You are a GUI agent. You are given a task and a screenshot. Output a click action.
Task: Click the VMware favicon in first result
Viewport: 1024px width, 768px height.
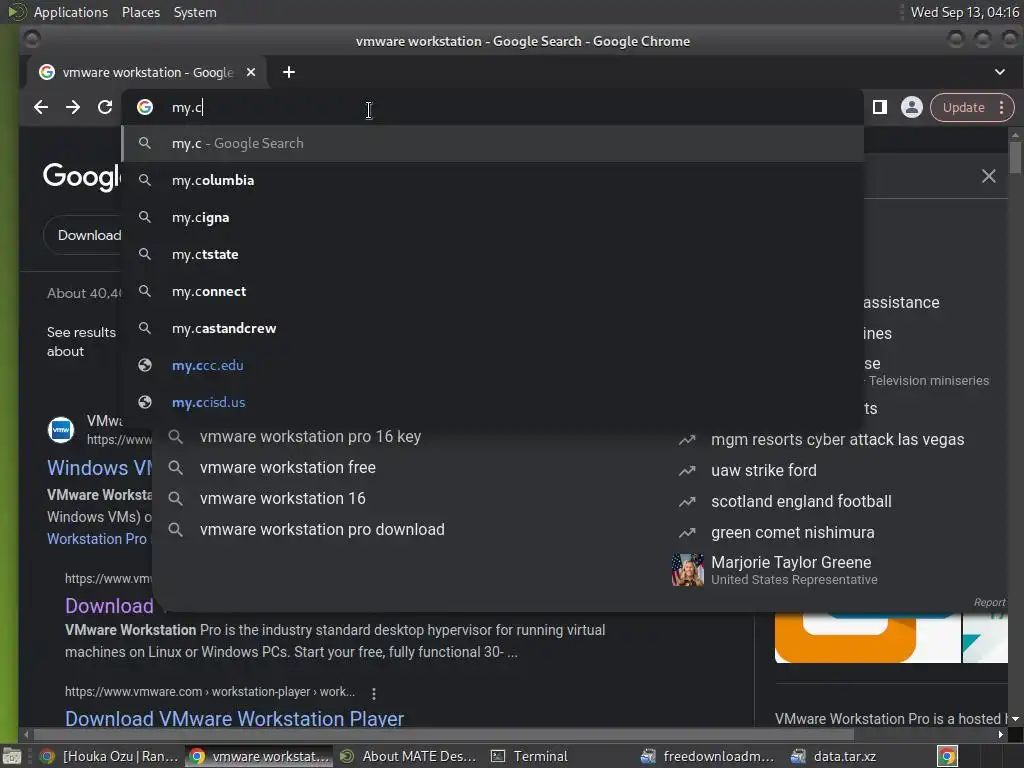click(61, 430)
